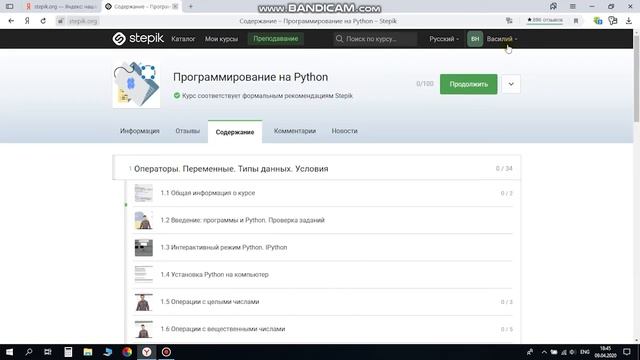Switch to Yandex Browser on the taskbar
Viewport: 640px width, 360px height.
[x=147, y=352]
